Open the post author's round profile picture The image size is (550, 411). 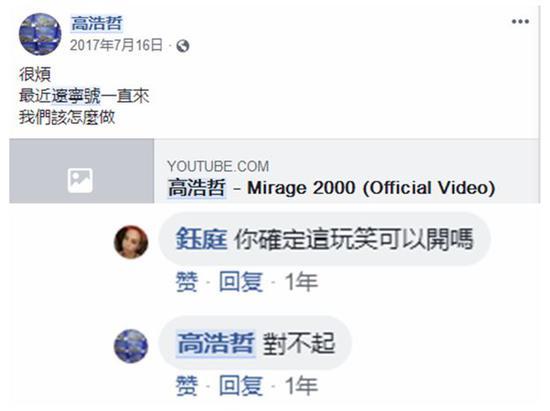click(x=40, y=34)
